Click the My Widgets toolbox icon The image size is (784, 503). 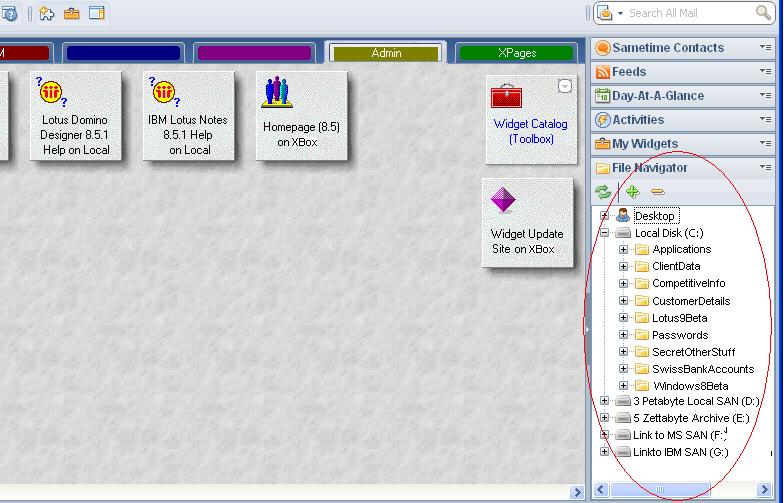coord(602,144)
